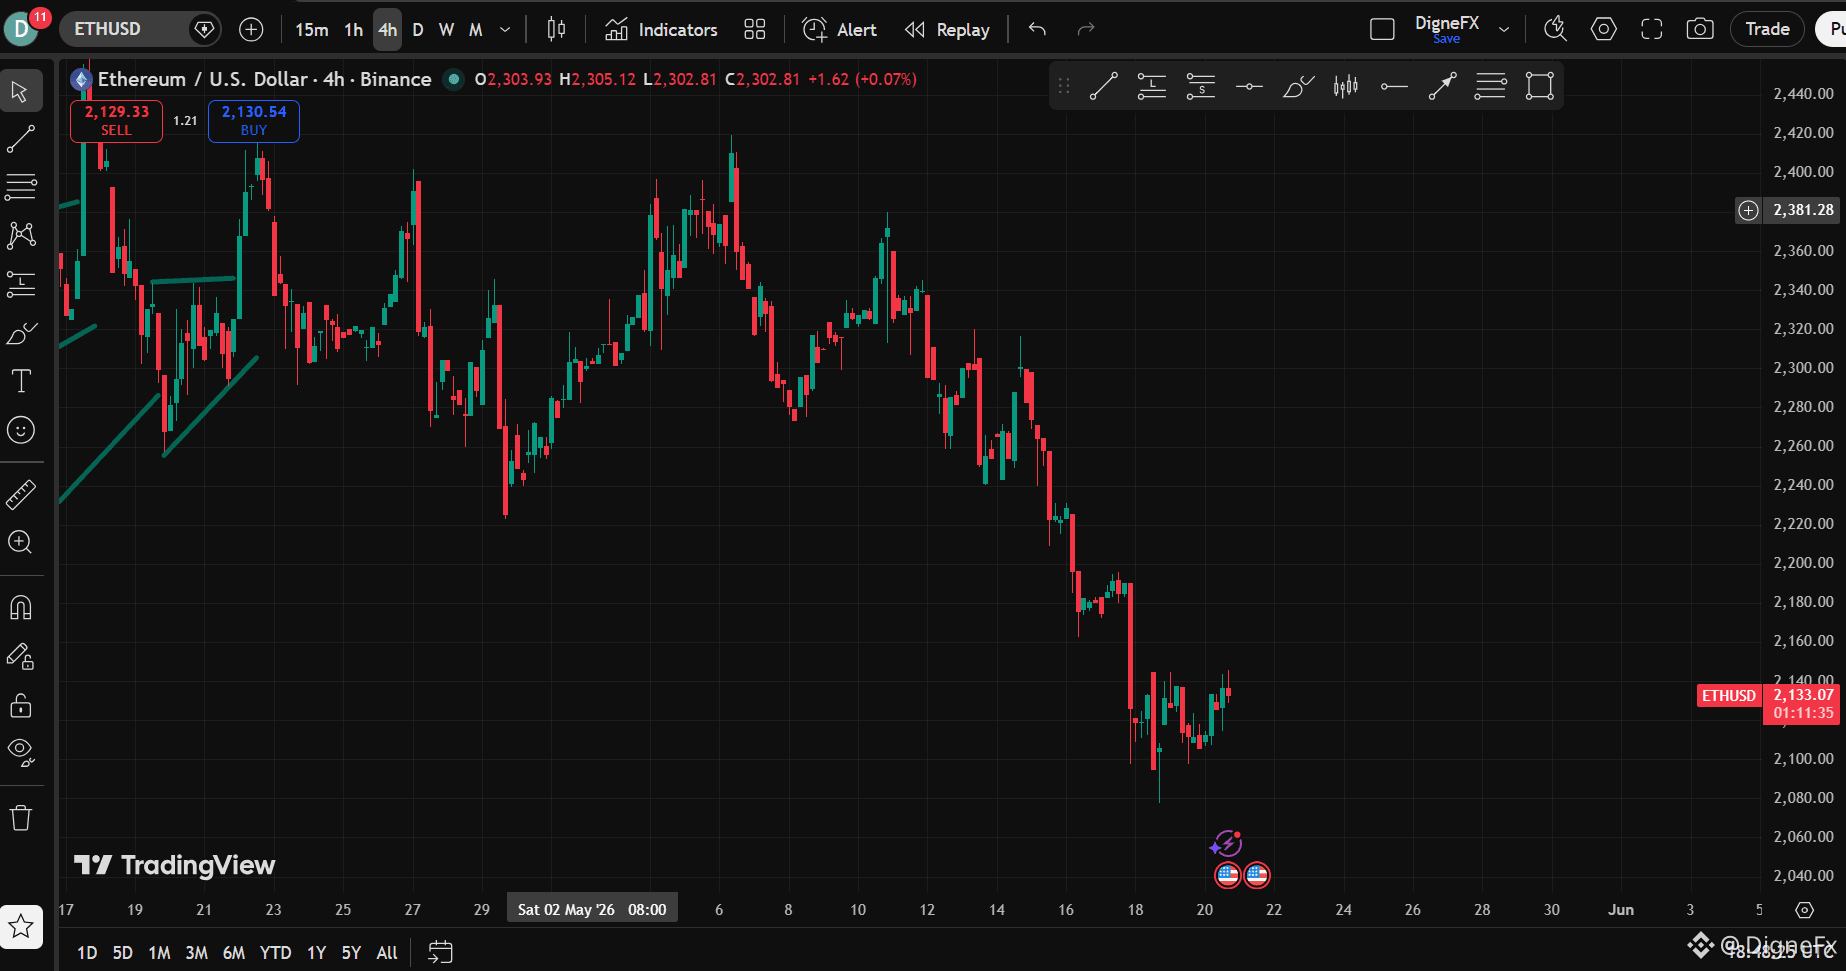Open favorites star toolbar button
1846x971 pixels.
21,927
